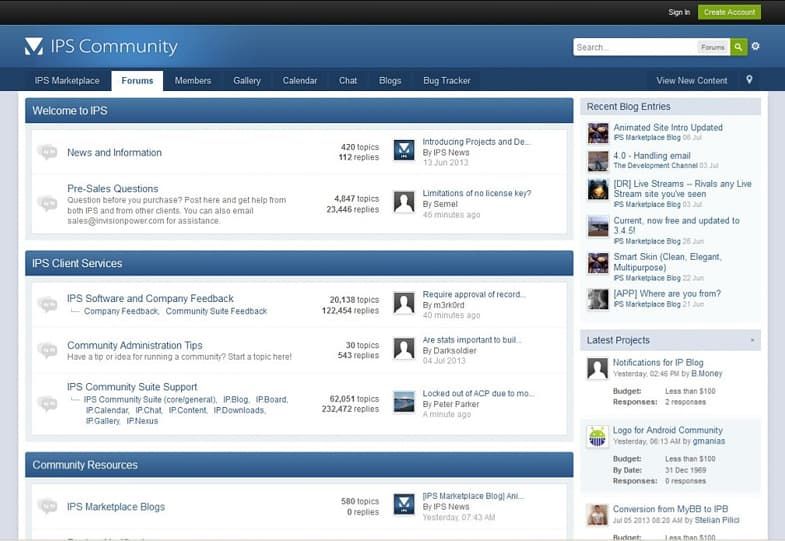Click Community Resources category header
The height and width of the screenshot is (541, 785).
299,465
